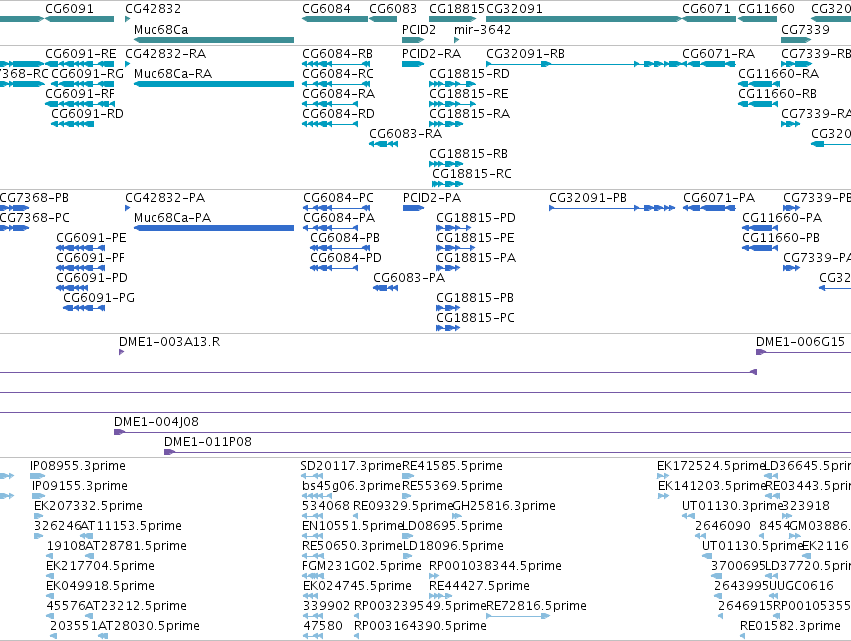
Task: Select the CG42832-PA protein label
Action: pyautogui.click(x=165, y=198)
